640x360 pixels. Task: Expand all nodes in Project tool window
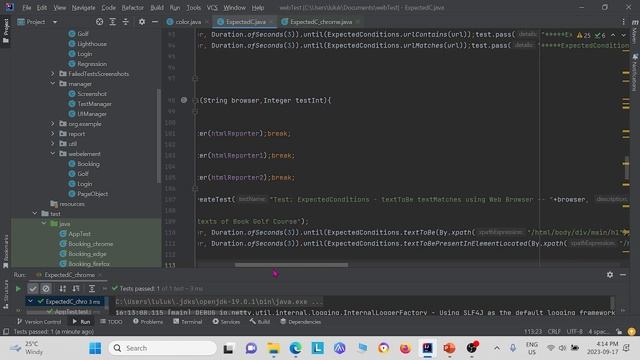(x=113, y=22)
